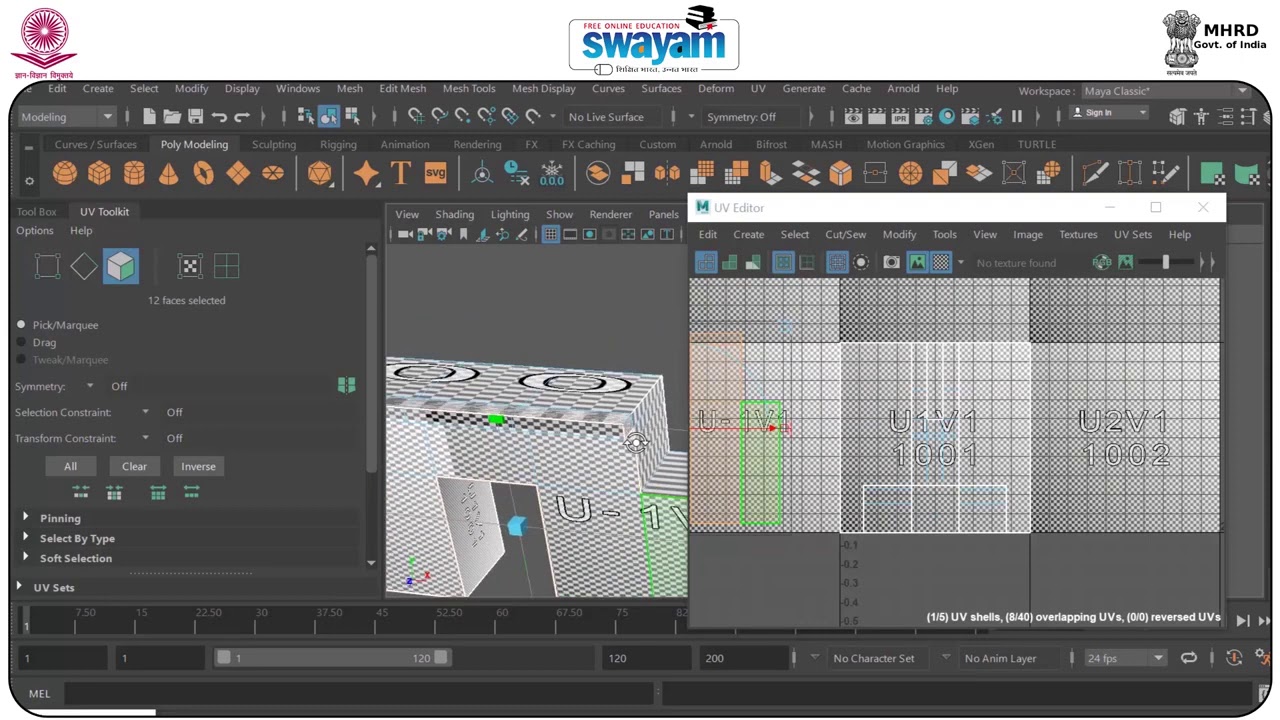Screen dimensions: 1280x720
Task: Click the open scene folder icon
Action: coord(172,117)
